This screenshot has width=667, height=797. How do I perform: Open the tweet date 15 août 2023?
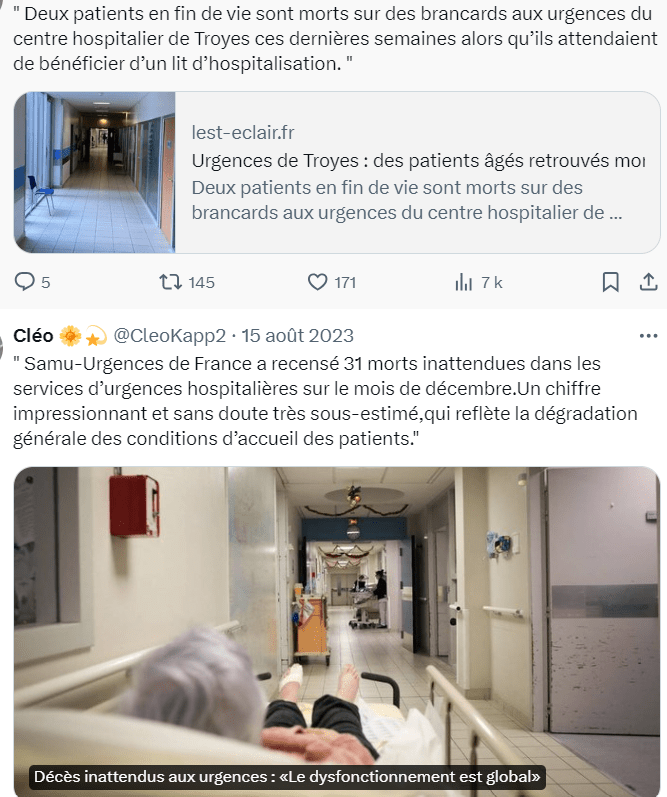point(297,336)
